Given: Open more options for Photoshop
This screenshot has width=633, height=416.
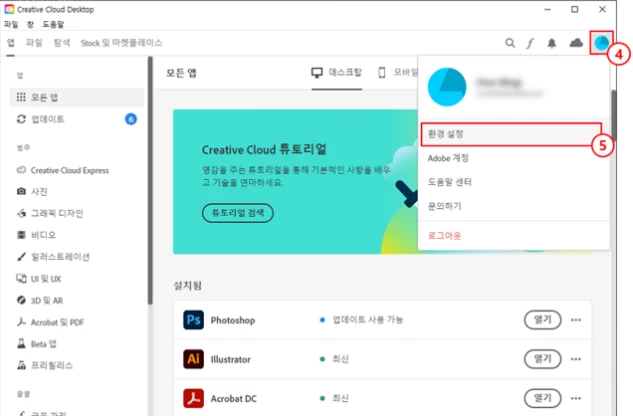Looking at the screenshot, I should [x=576, y=320].
